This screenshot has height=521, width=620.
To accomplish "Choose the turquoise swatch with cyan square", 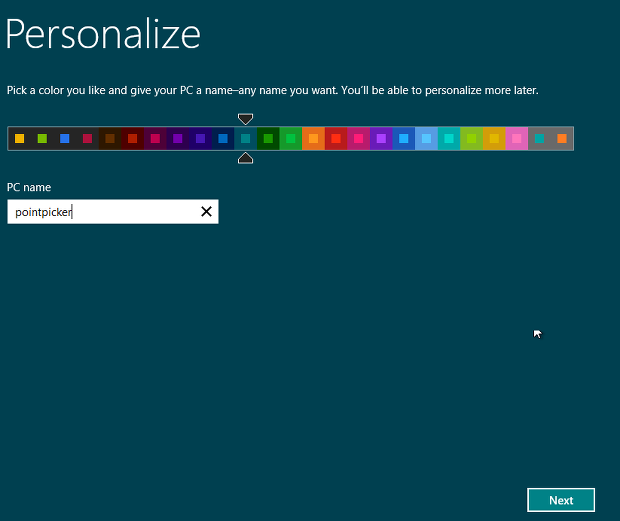I will tap(449, 138).
